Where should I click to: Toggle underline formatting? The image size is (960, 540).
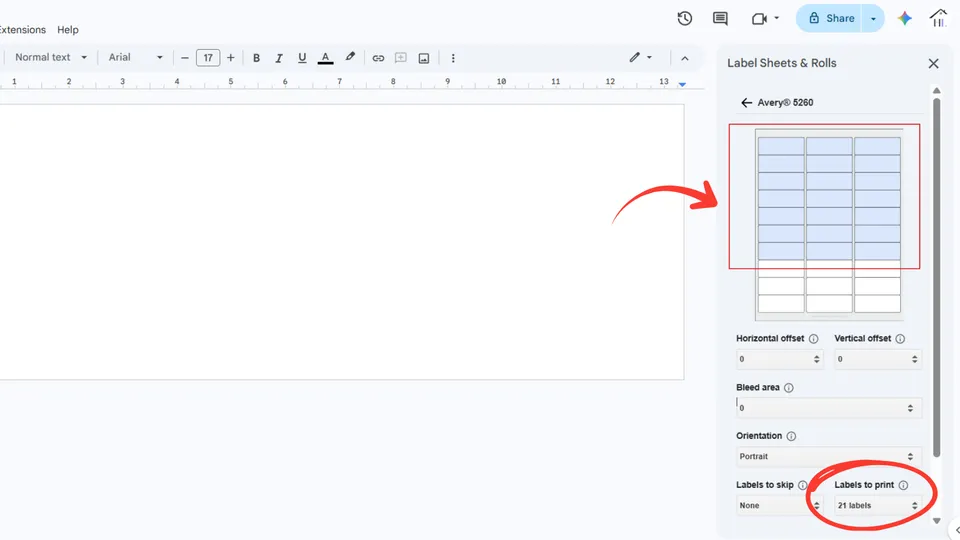pos(302,58)
